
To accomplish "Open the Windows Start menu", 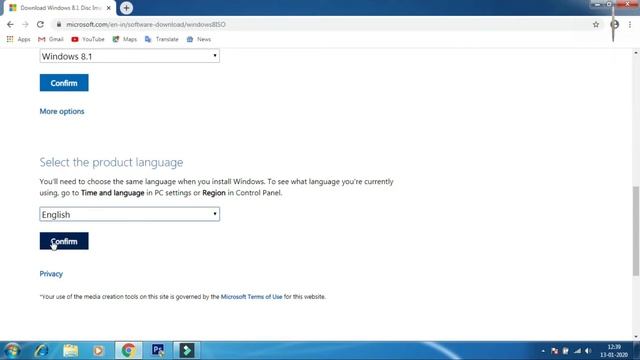I will 12,350.
